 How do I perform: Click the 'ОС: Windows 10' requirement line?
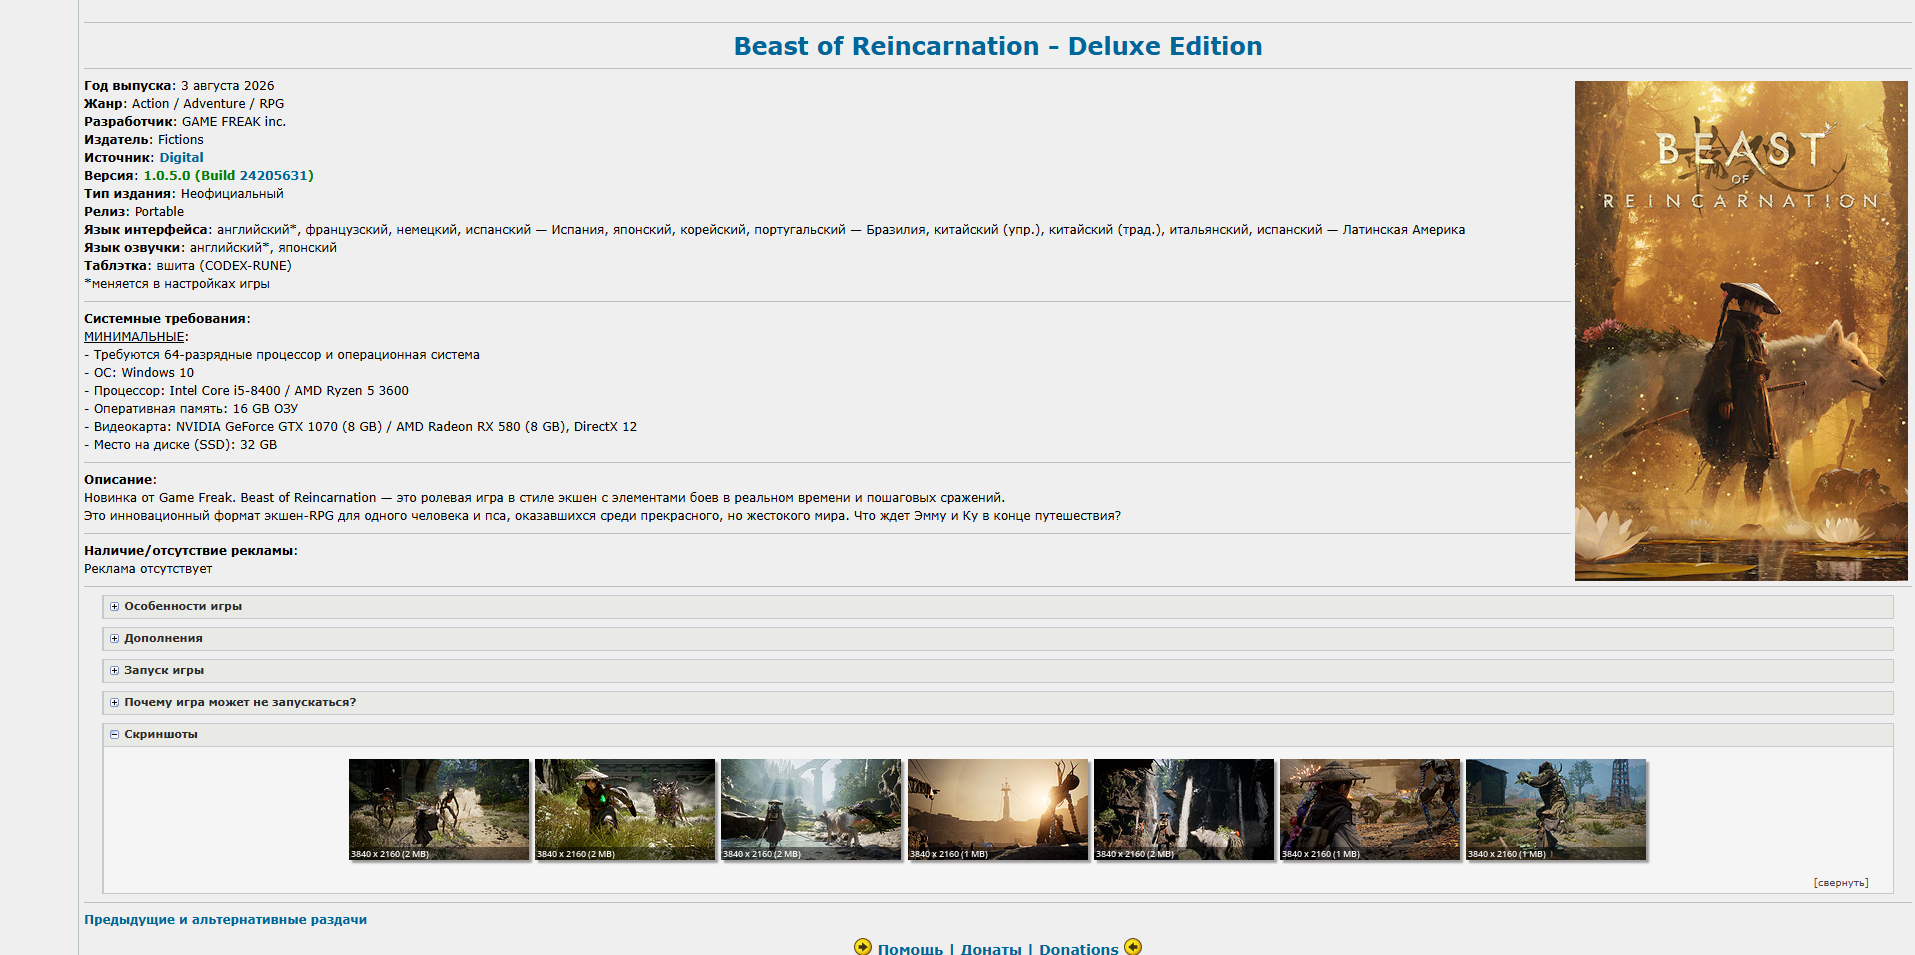pos(139,373)
